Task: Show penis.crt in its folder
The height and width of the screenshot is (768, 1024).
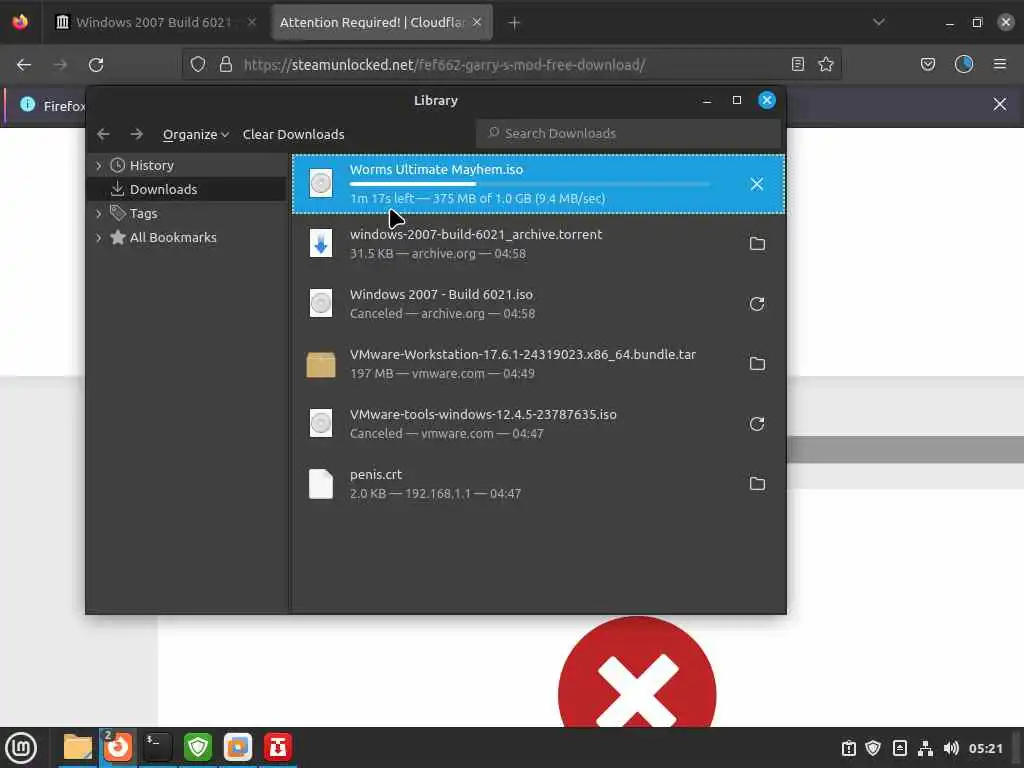Action: click(757, 483)
